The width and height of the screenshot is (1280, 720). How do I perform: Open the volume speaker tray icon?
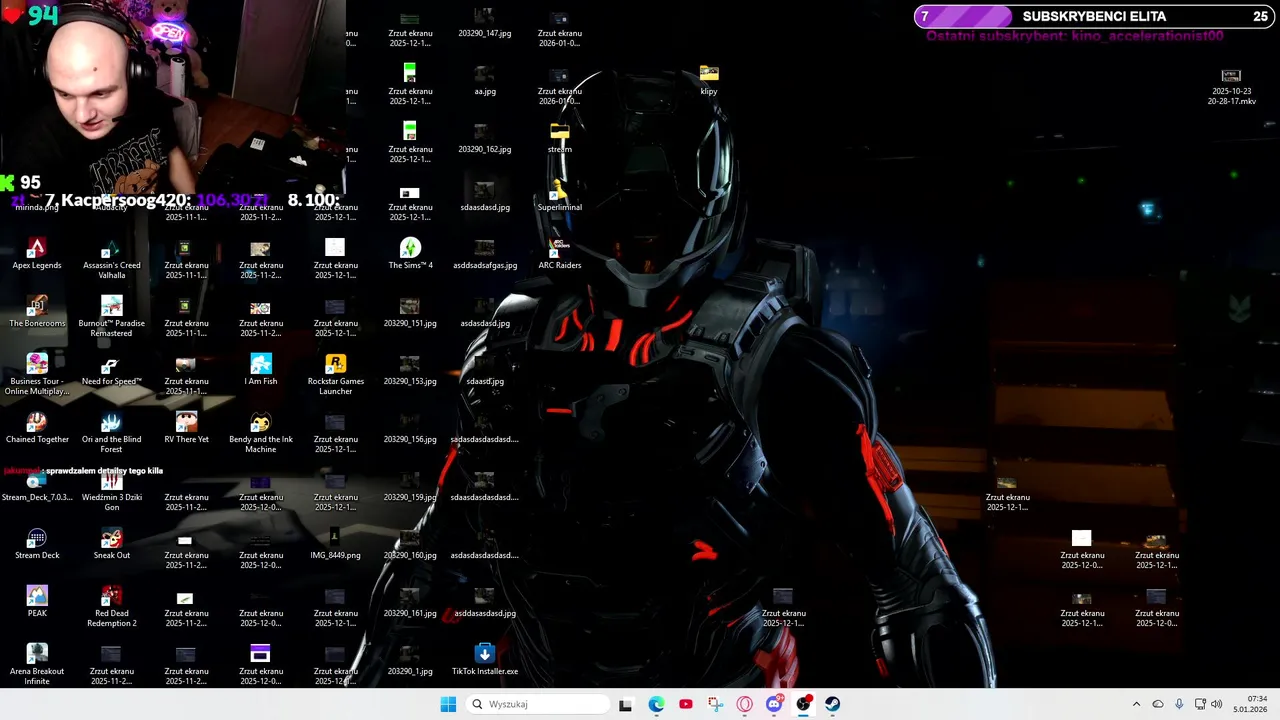pos(1217,704)
